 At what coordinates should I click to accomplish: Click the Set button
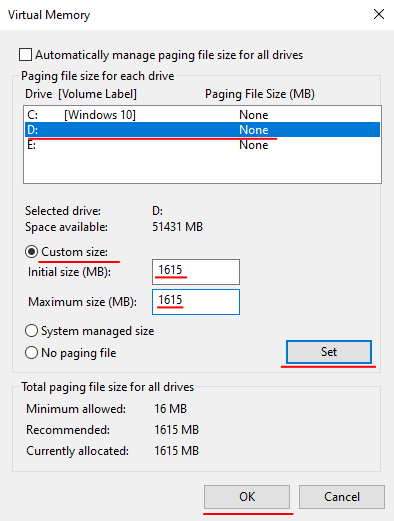coord(329,352)
